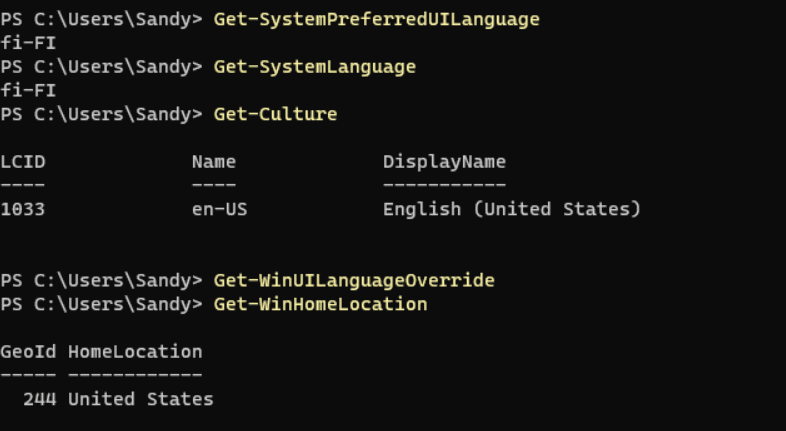Click the Get-WinUILanguageOverride command

point(354,281)
